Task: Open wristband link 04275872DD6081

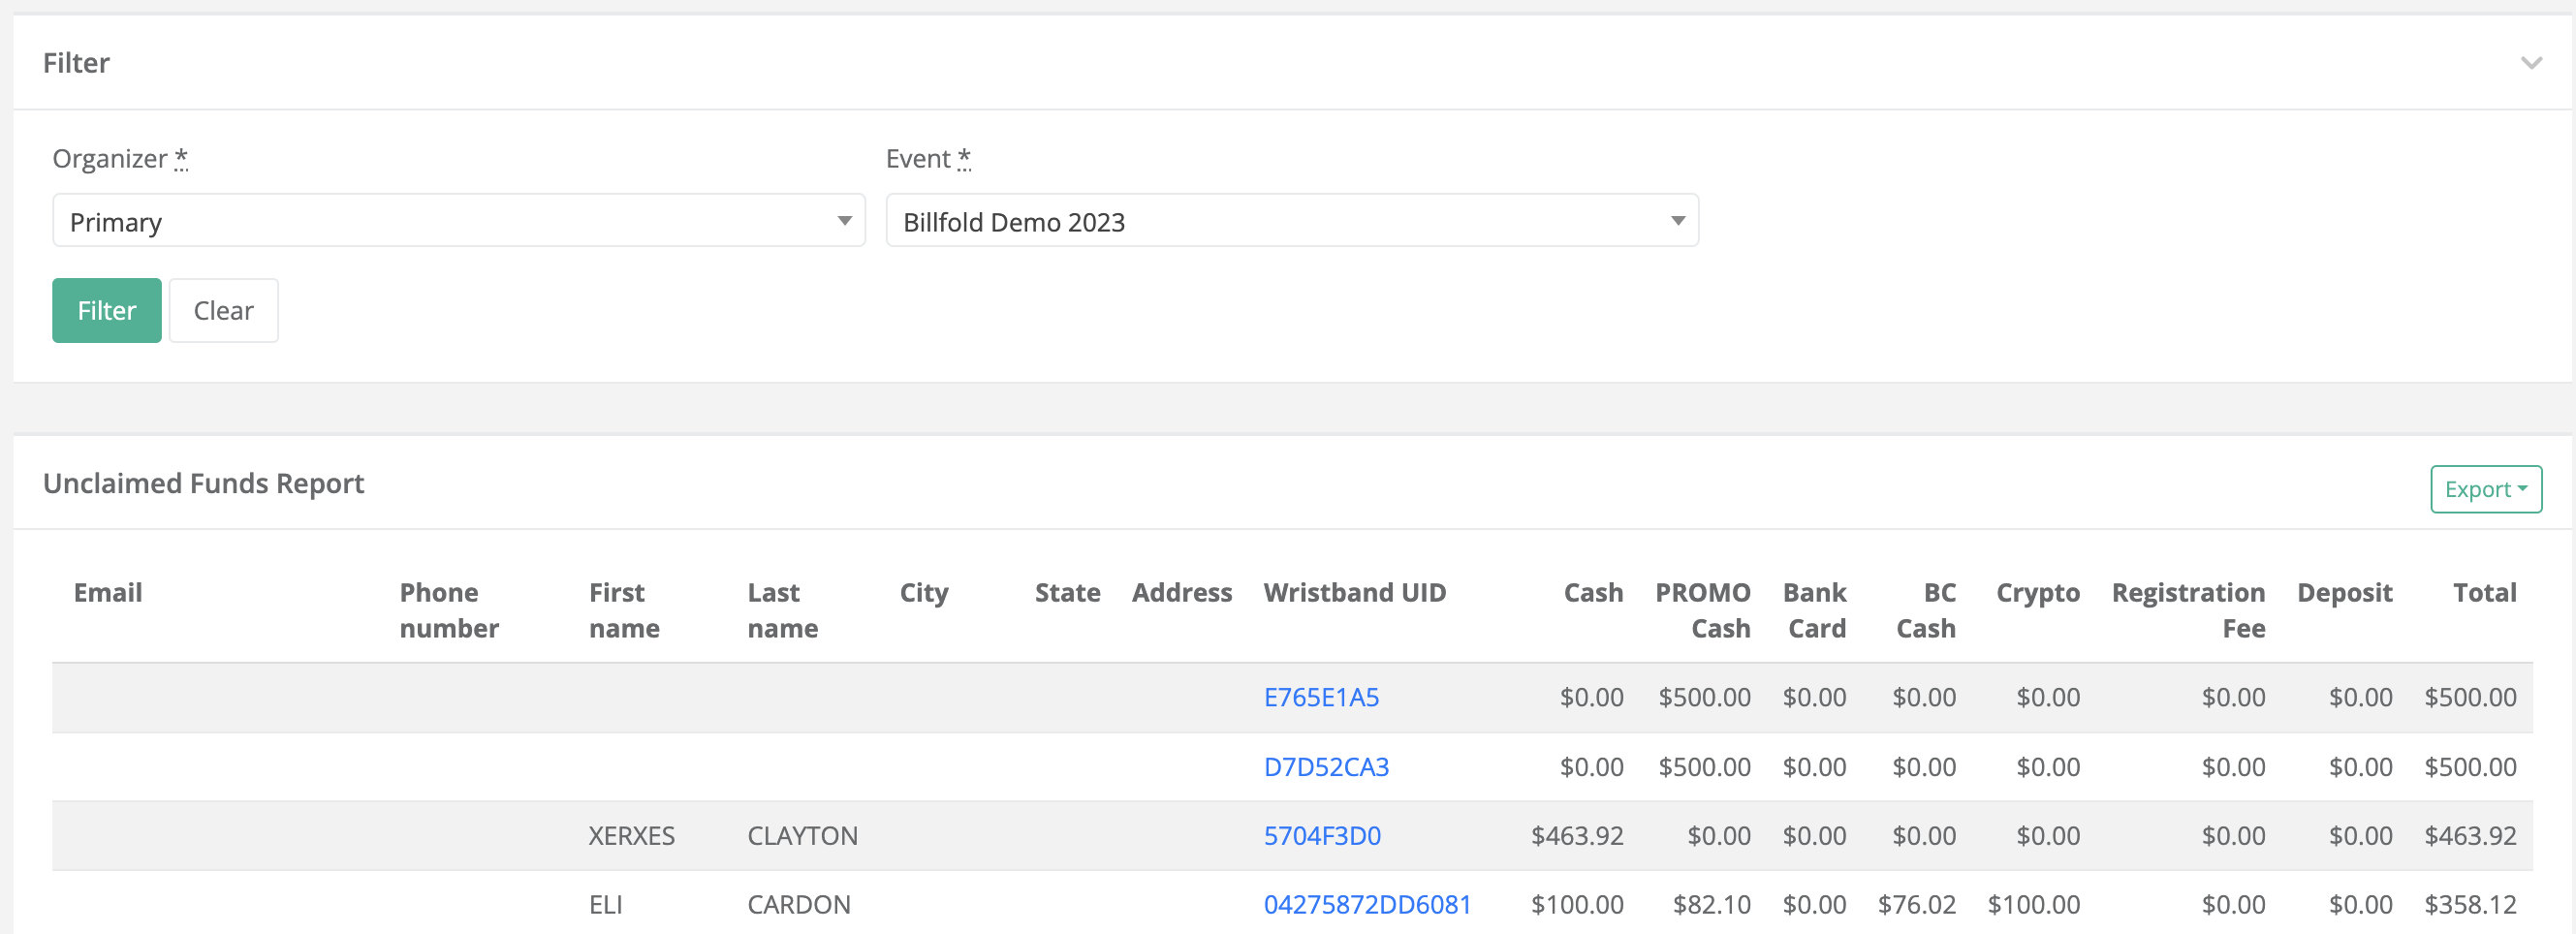Action: 1367,905
